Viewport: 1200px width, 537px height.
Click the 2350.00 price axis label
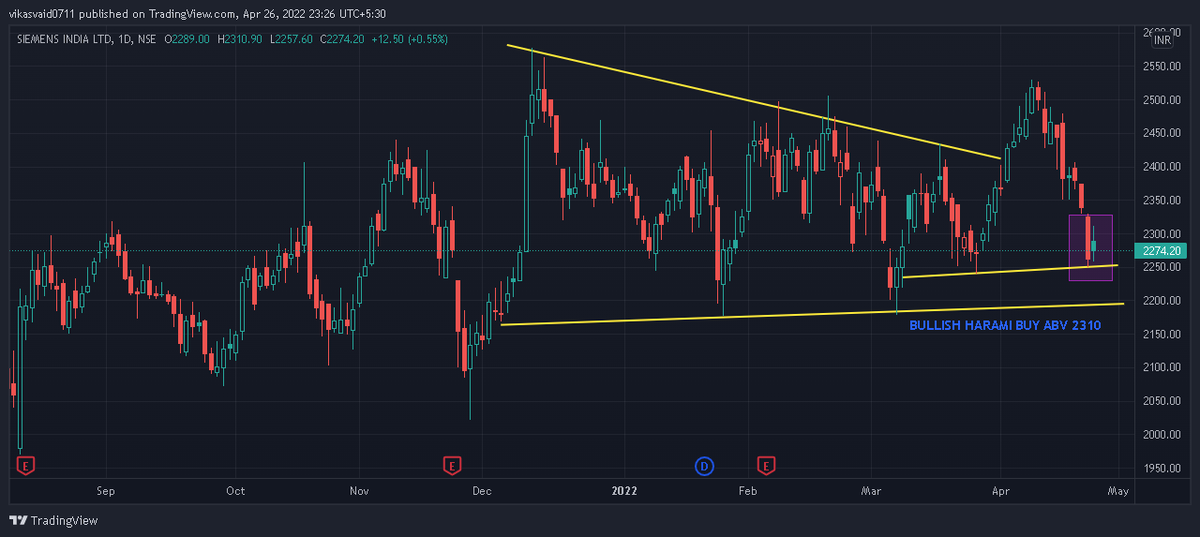coord(1161,200)
